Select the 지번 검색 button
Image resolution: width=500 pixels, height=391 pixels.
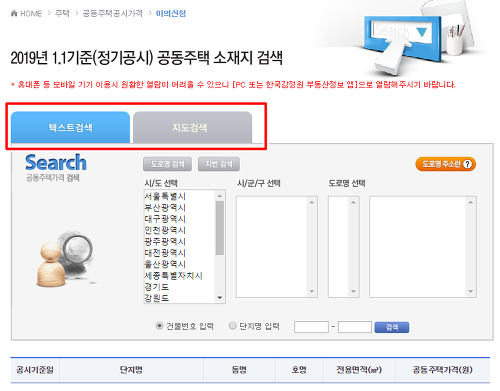point(219,164)
